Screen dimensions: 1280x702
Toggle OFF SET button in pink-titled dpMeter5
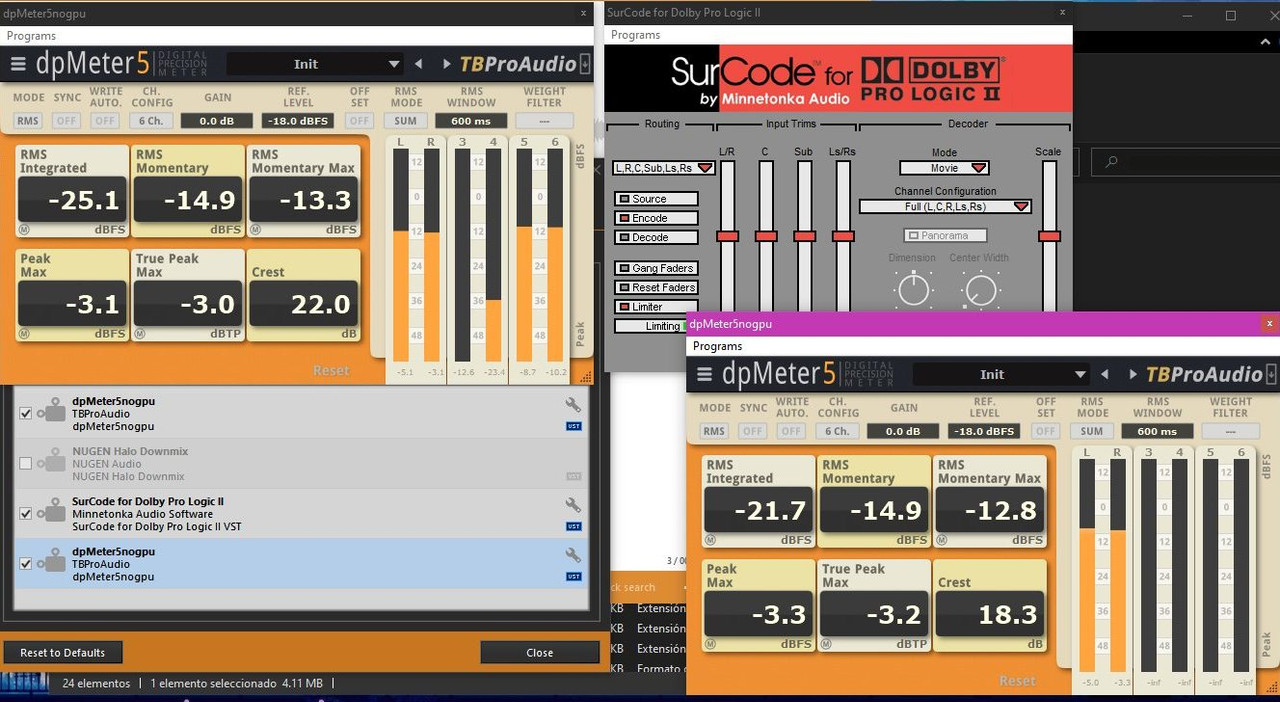(1045, 431)
